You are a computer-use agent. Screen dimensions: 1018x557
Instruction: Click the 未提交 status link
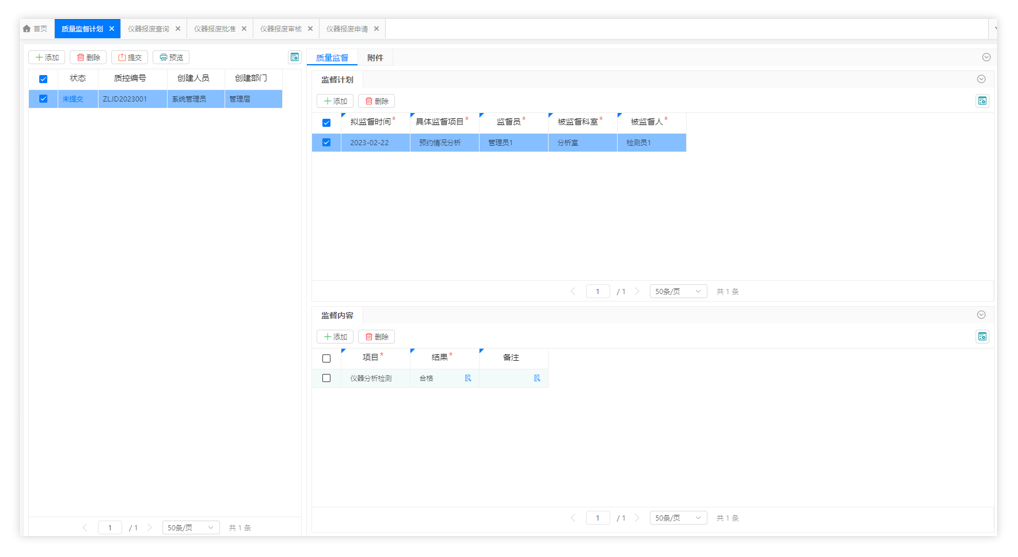click(x=73, y=99)
